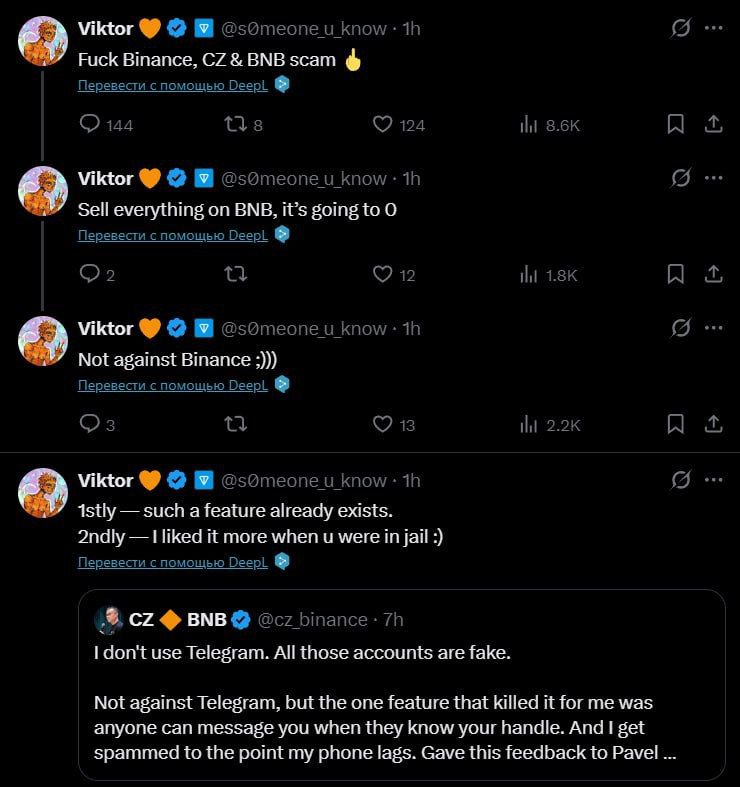This screenshot has width=740, height=787.
Task: View analytics showing 8.6K views
Action: click(530, 125)
